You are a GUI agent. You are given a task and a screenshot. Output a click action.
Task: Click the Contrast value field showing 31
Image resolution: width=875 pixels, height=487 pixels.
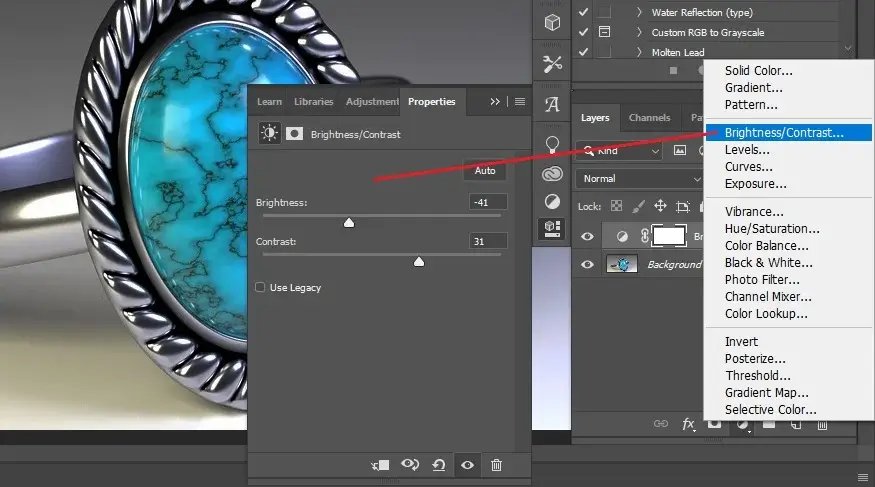[x=488, y=241]
